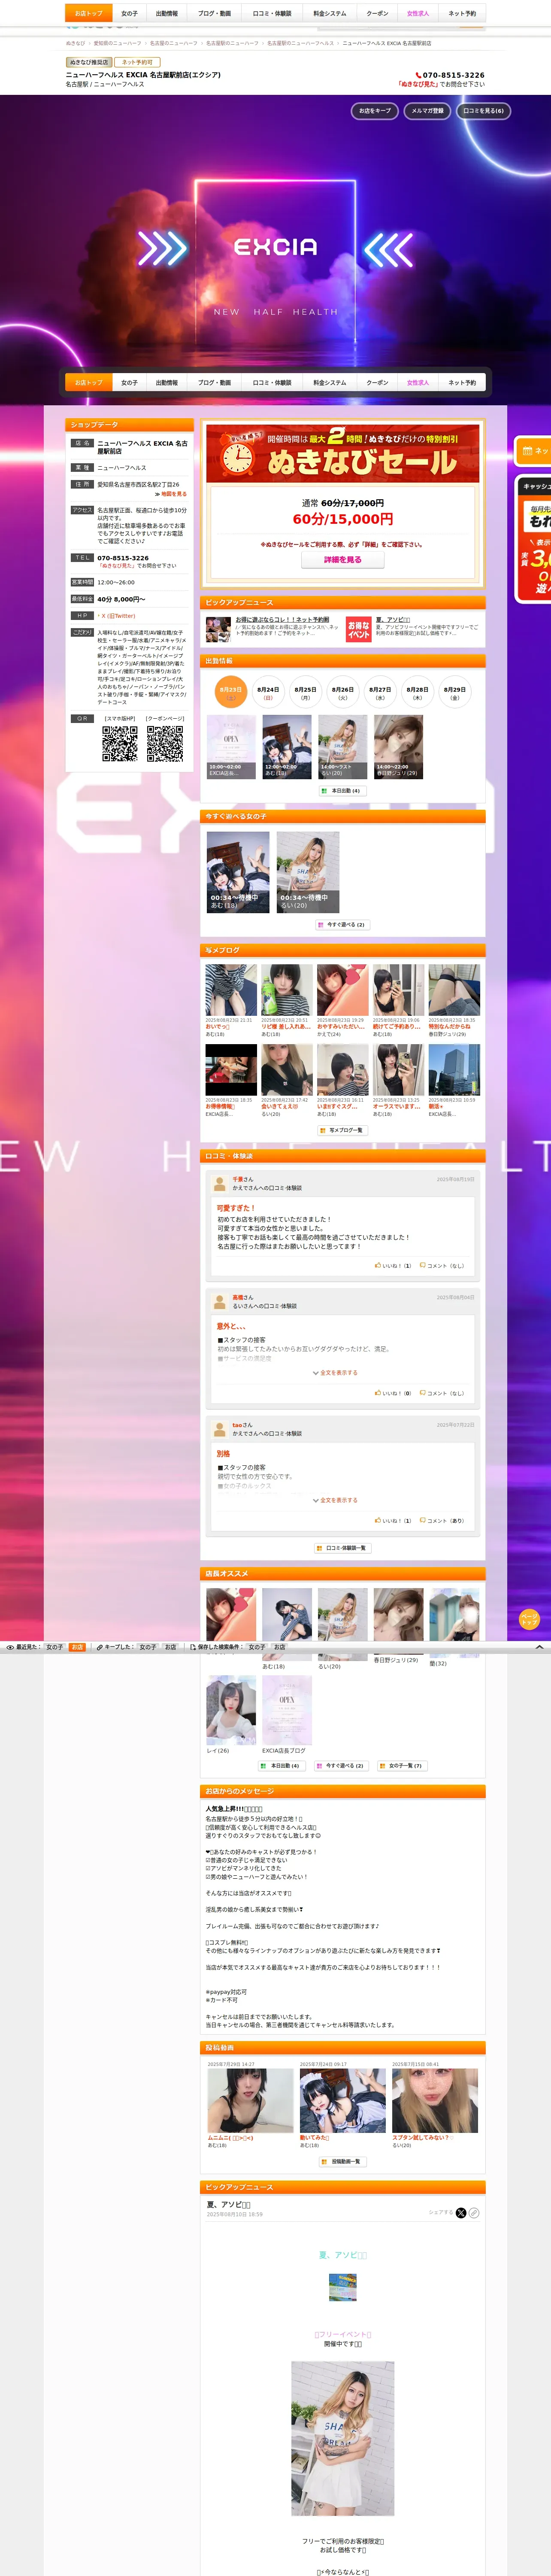551x2576 pixels.
Task: Open the おいでっ blog post thumbnail
Action: (231, 990)
